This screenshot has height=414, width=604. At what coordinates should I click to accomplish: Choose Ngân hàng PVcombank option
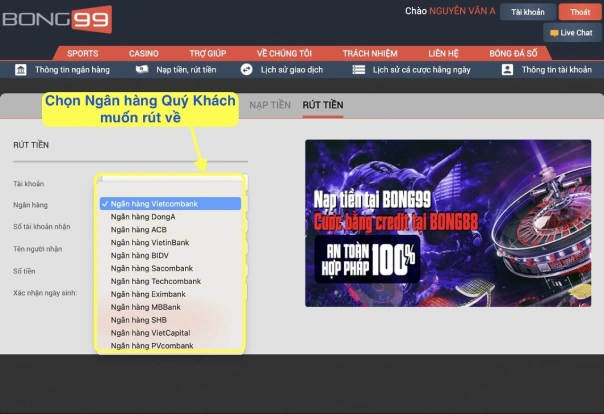tap(170, 345)
